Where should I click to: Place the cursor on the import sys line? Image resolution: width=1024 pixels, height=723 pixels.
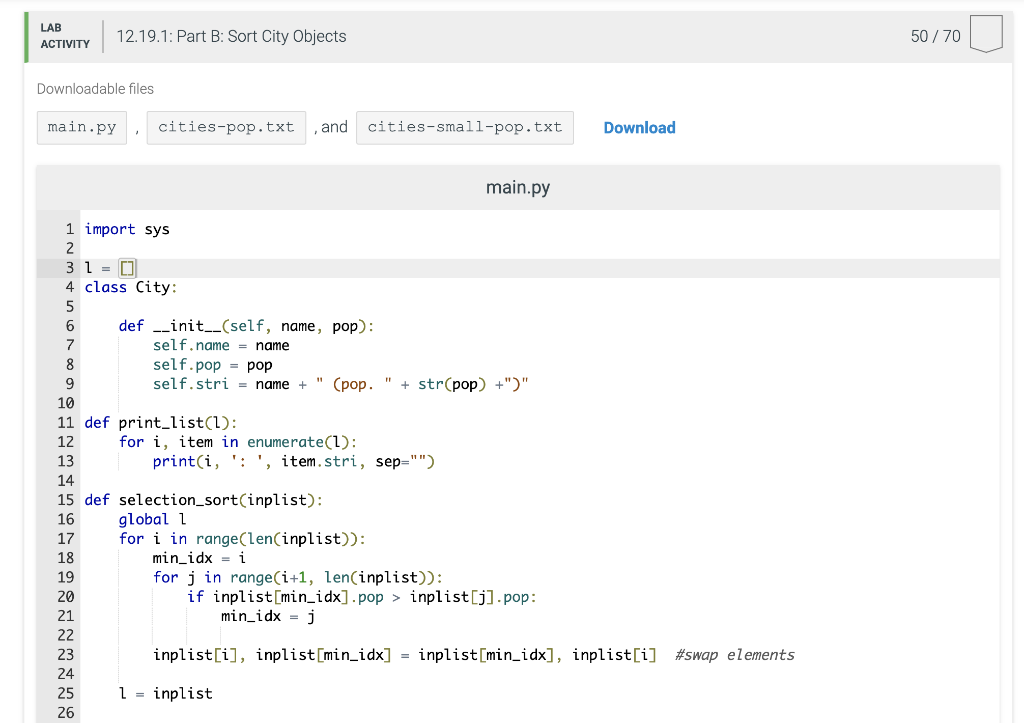pyautogui.click(x=130, y=228)
